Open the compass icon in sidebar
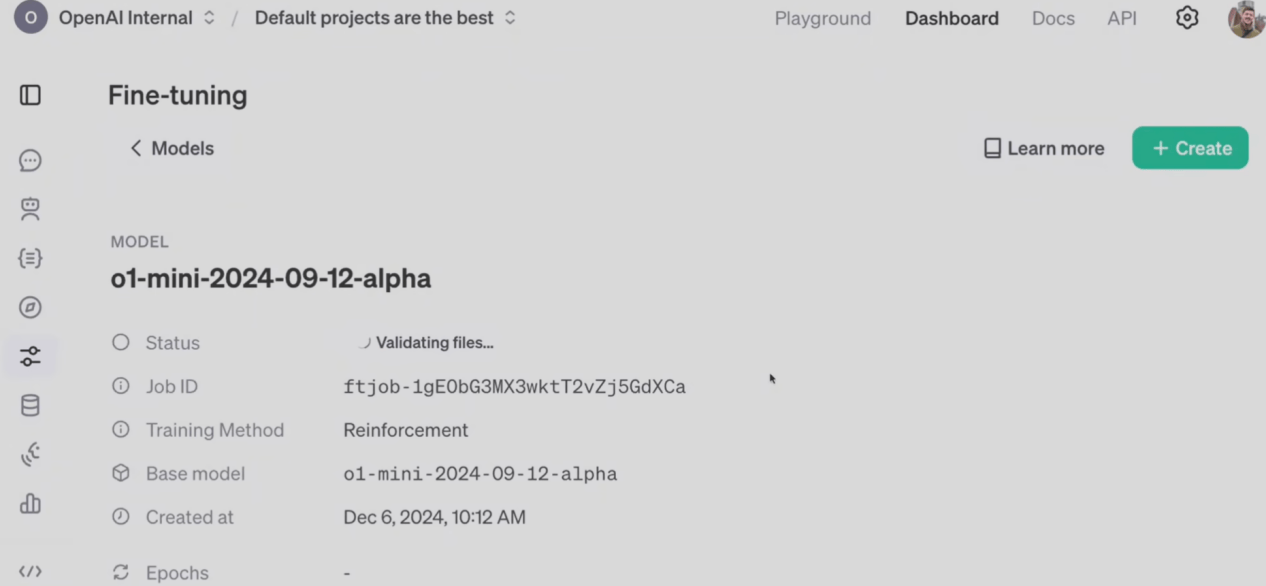 (x=30, y=307)
